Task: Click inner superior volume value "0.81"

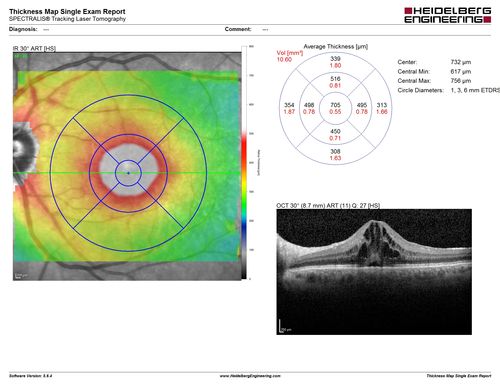Action: click(335, 85)
